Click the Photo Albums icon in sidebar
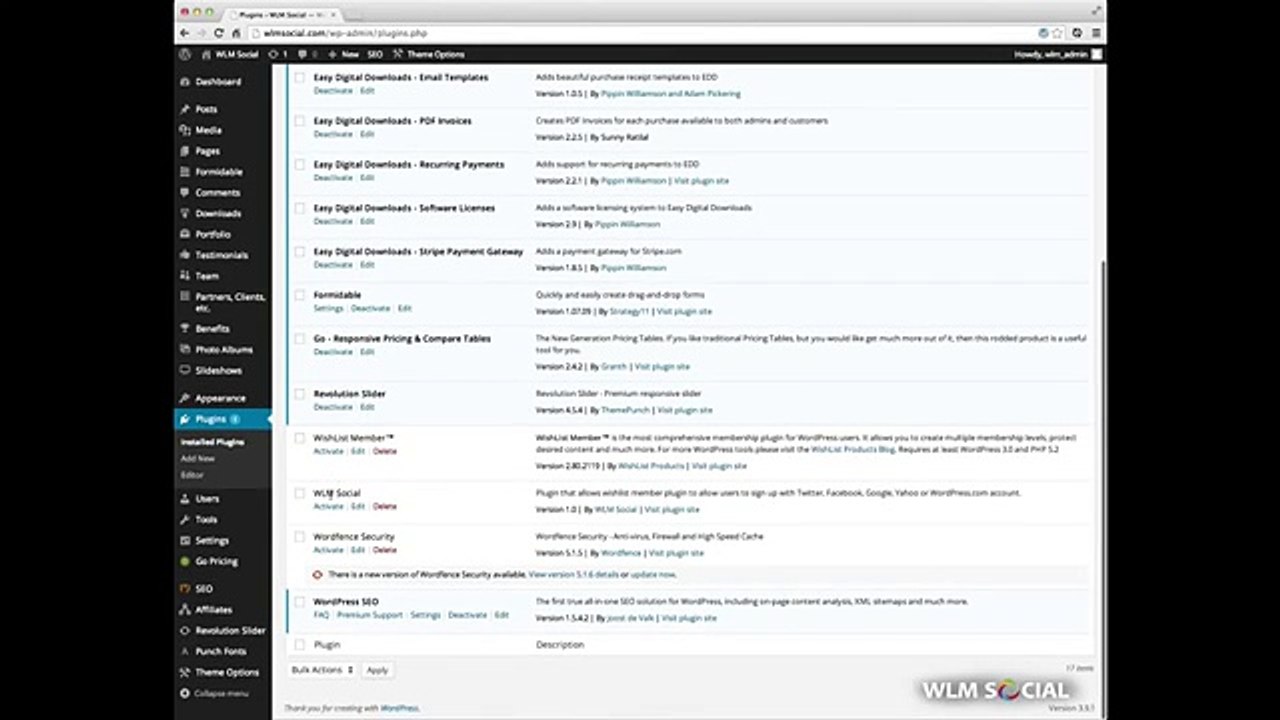 click(x=185, y=349)
